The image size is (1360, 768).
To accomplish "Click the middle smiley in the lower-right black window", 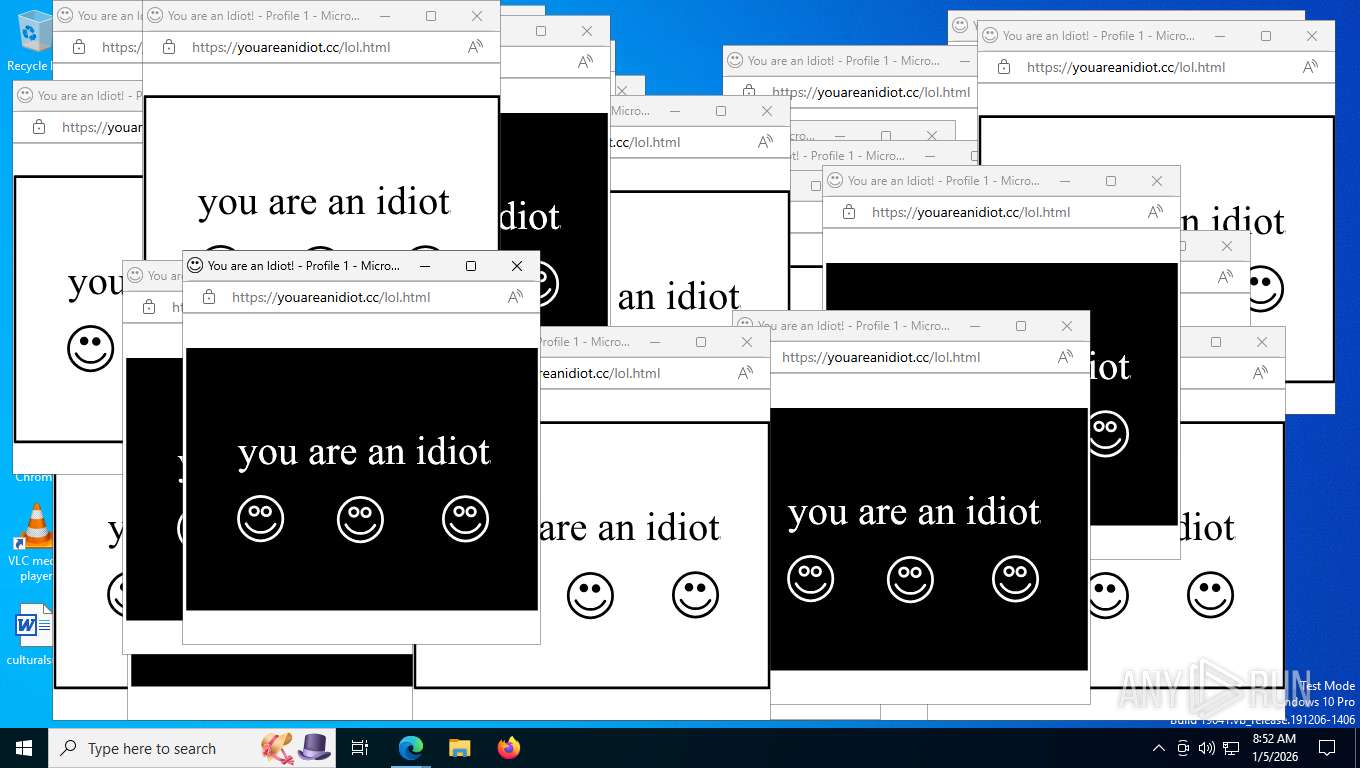I will [x=911, y=579].
